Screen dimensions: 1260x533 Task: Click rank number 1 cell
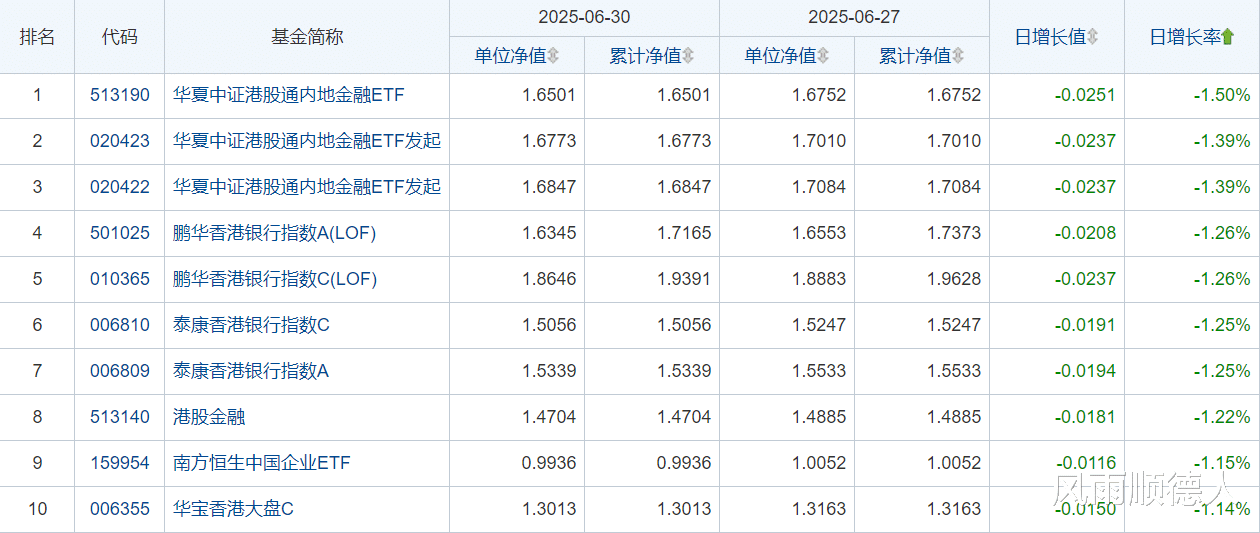[x=37, y=96]
